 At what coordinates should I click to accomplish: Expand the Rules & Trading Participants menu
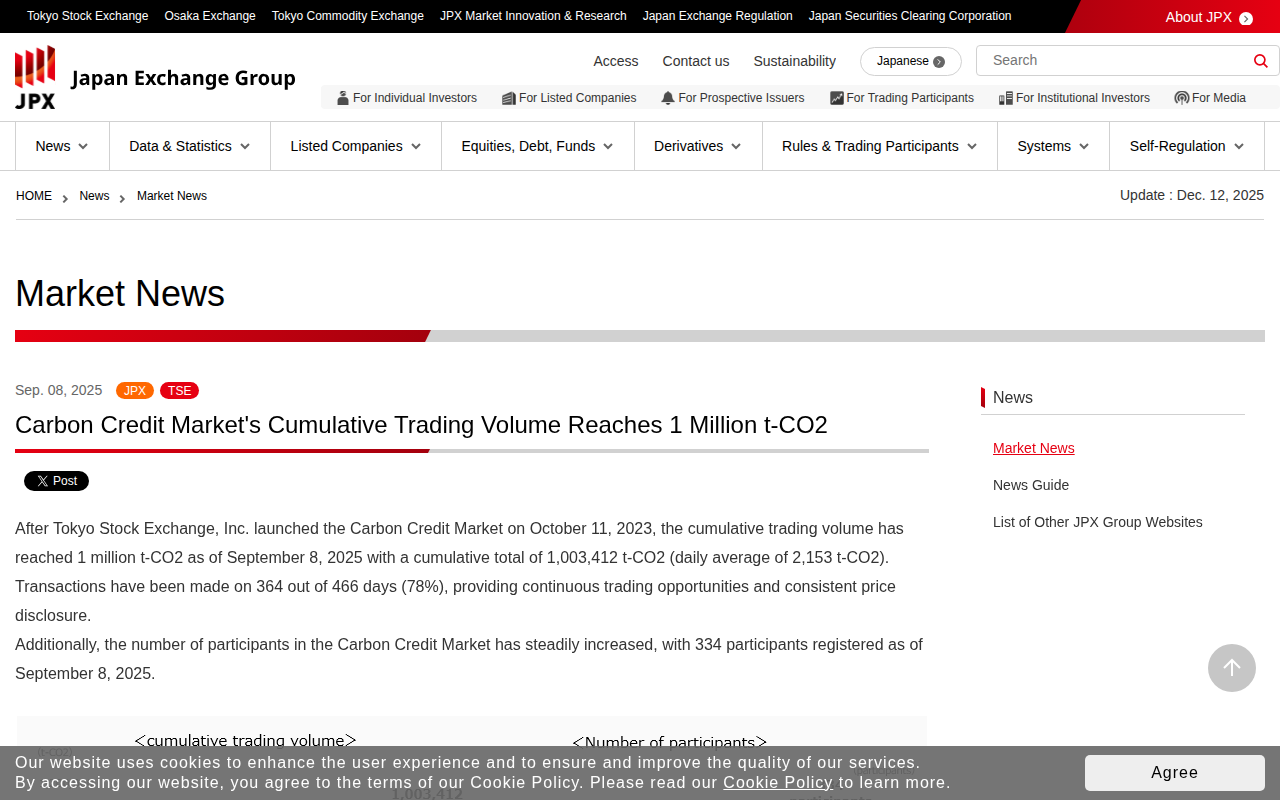tap(880, 146)
